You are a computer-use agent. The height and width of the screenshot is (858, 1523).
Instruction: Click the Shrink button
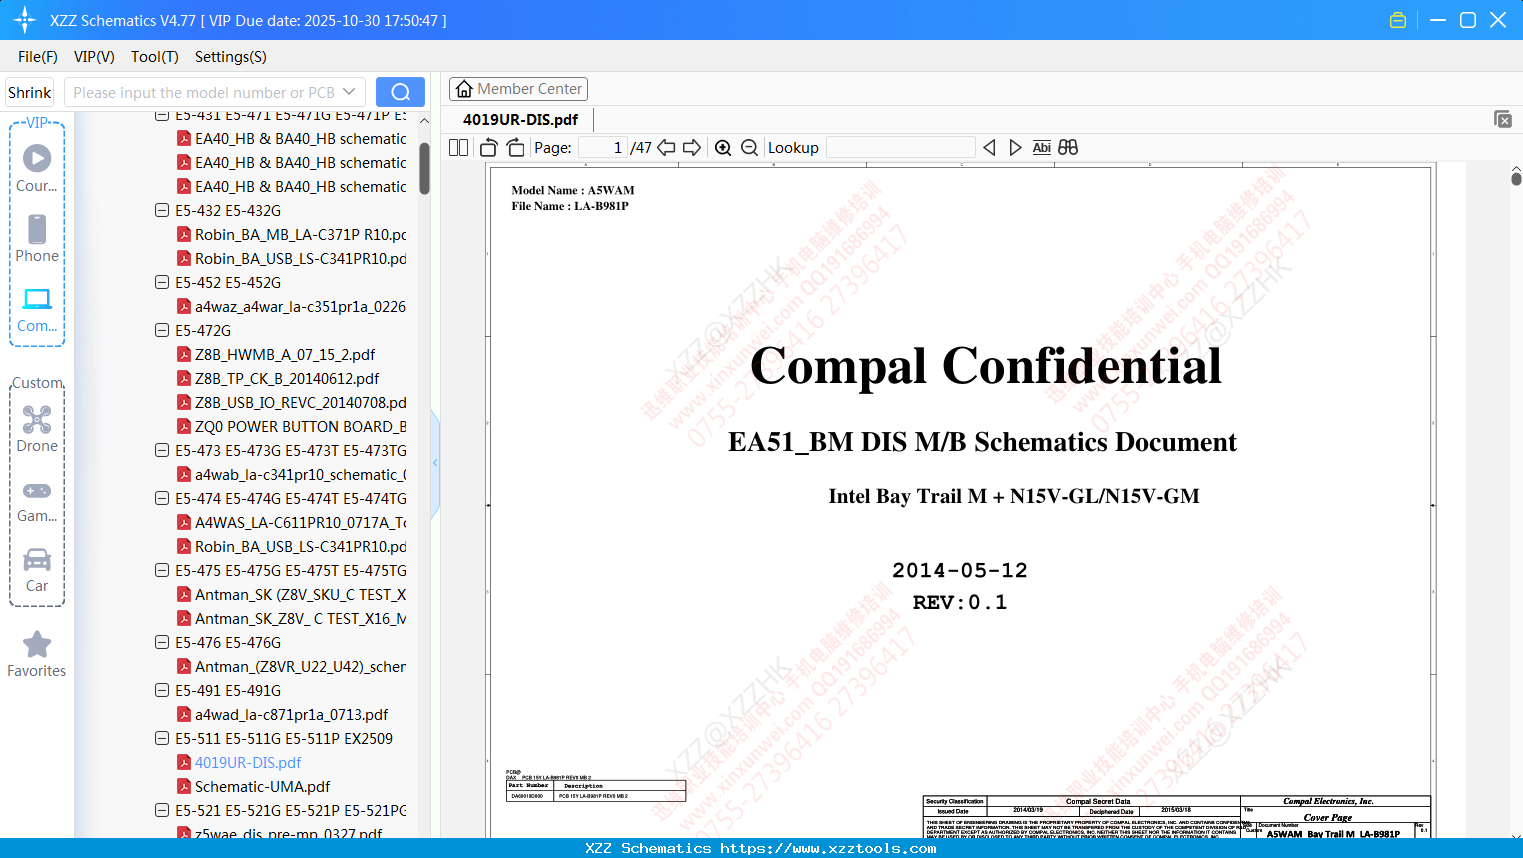[30, 92]
